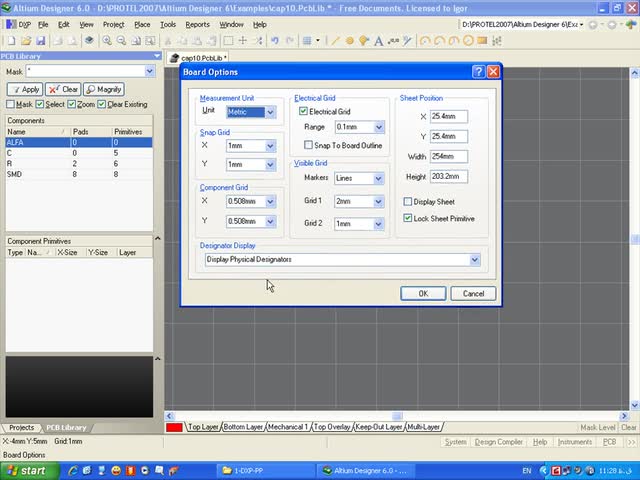Enable Snap To Board Outline

coord(308,145)
